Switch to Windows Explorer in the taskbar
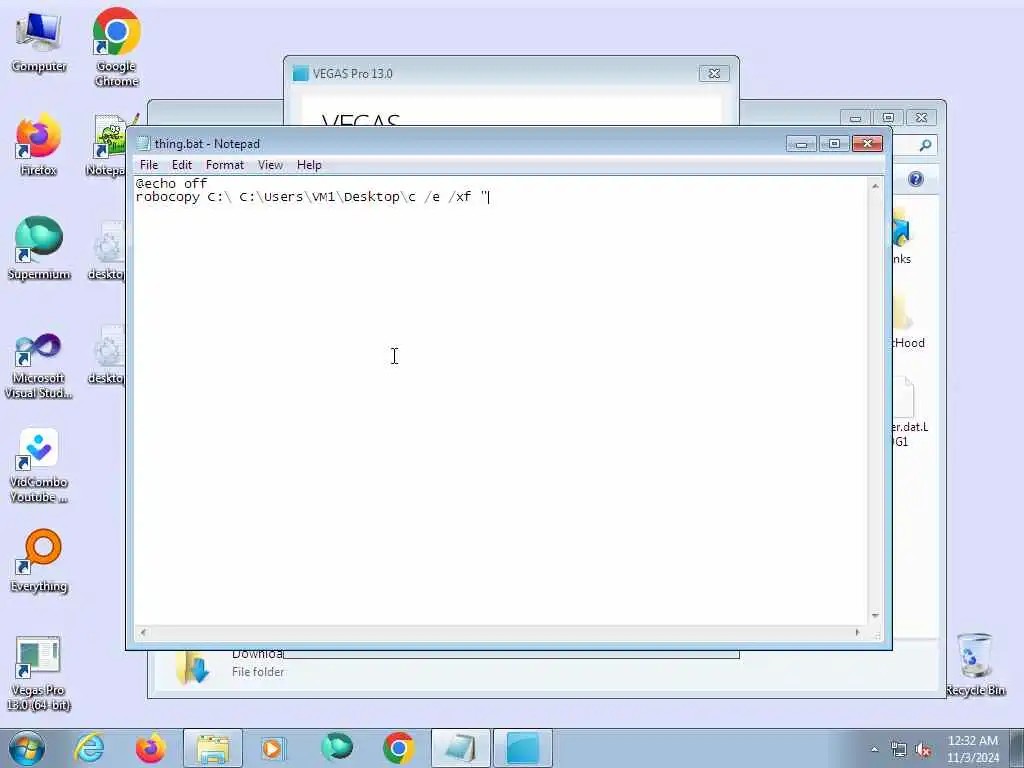 point(213,748)
